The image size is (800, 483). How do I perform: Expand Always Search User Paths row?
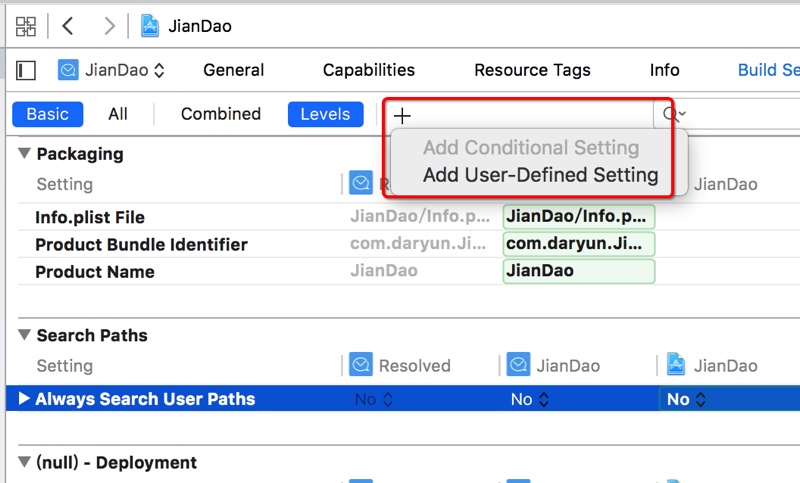(x=24, y=399)
